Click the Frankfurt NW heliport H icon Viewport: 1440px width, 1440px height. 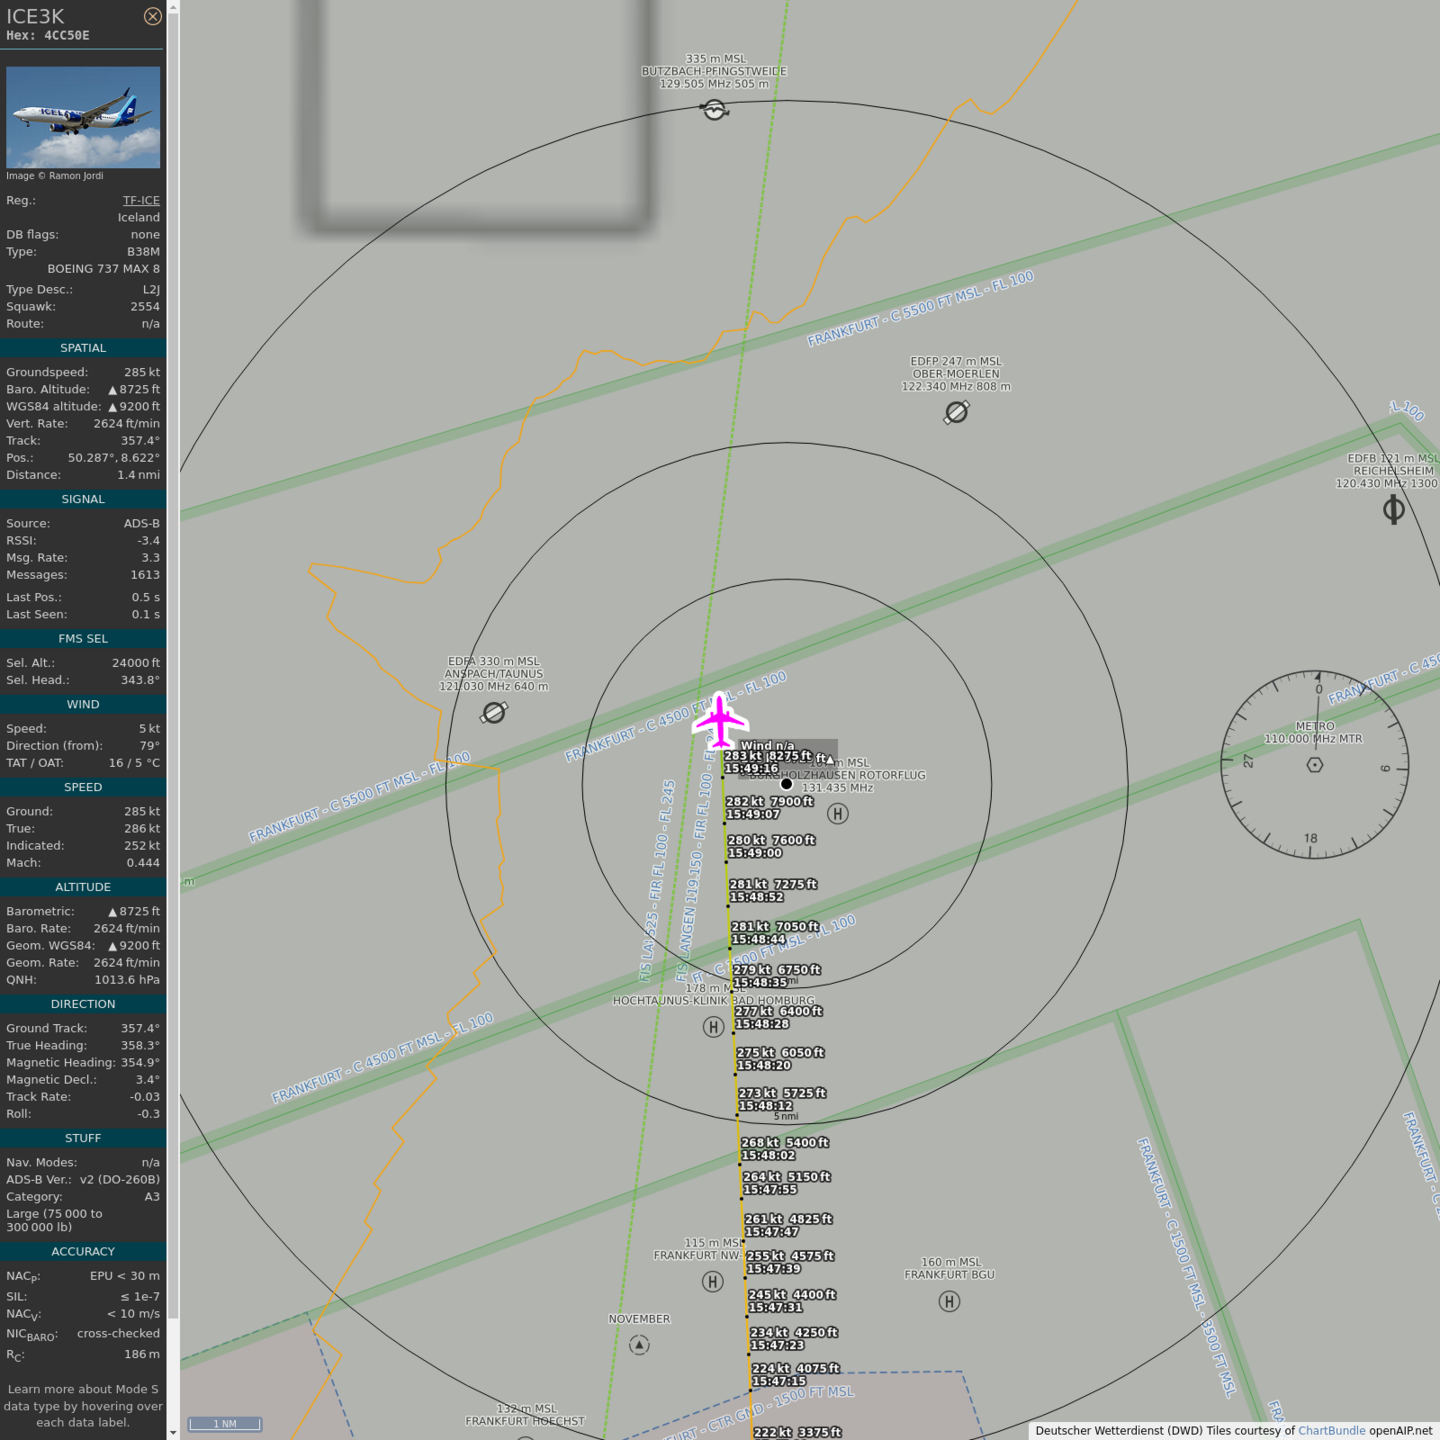pyautogui.click(x=712, y=1282)
